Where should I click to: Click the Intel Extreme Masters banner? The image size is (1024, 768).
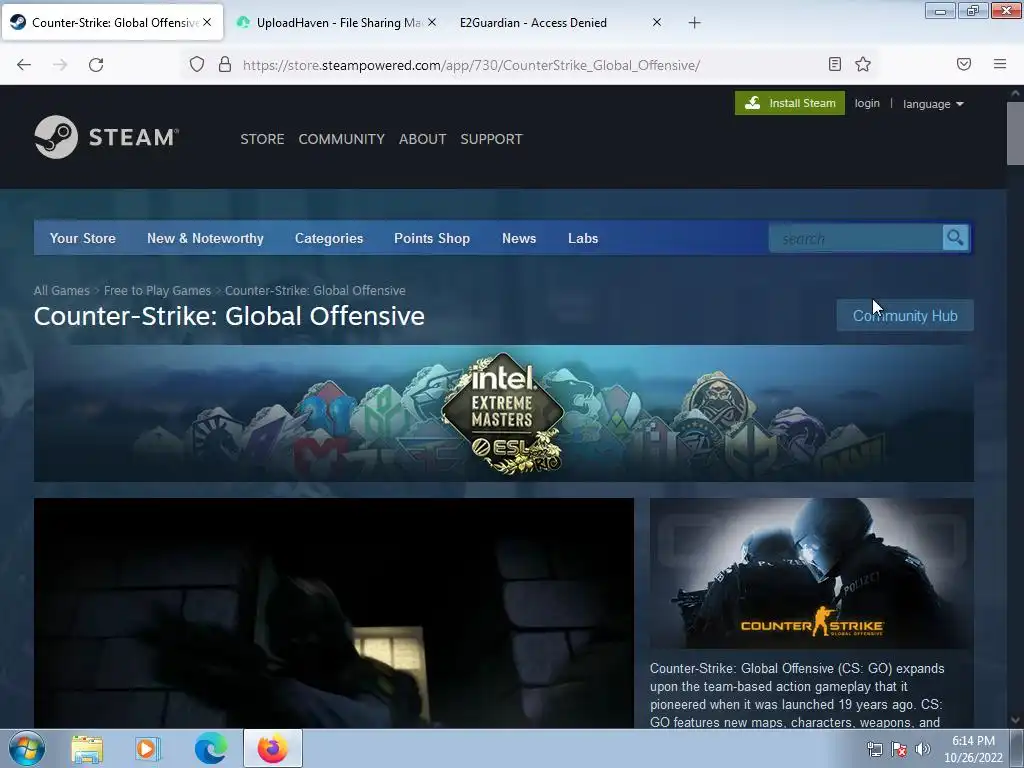click(504, 413)
